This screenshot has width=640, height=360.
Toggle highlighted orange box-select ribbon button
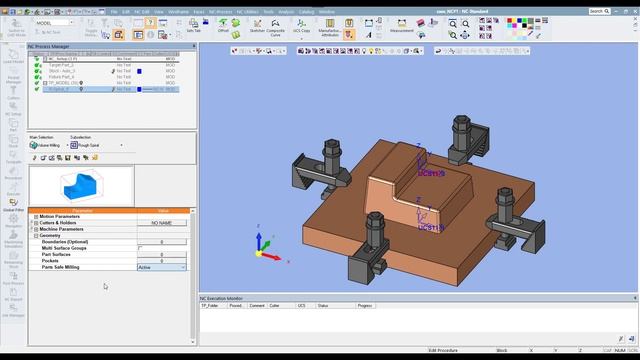(119, 35)
